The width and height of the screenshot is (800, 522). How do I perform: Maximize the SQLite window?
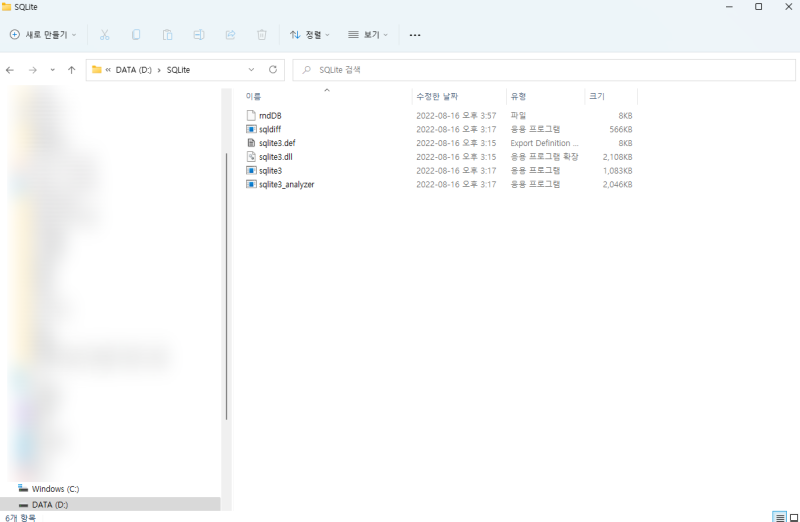coord(759,7)
